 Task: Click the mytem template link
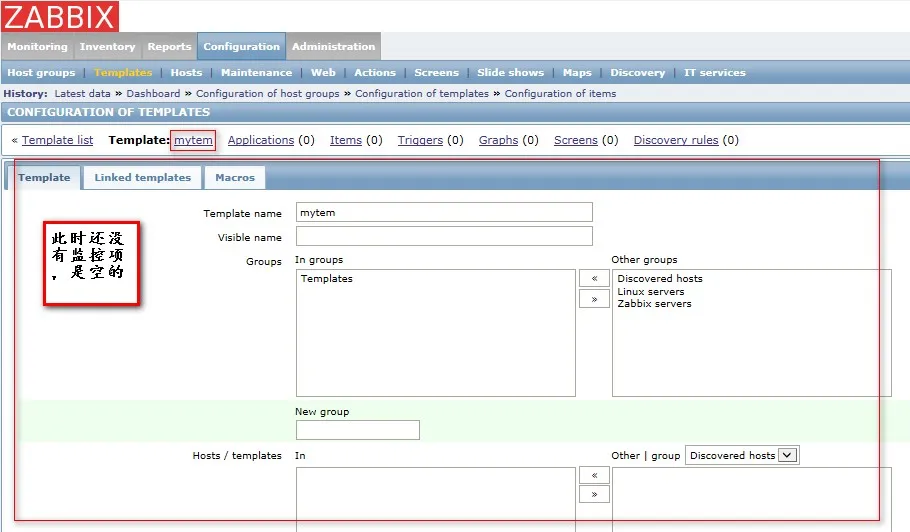193,140
